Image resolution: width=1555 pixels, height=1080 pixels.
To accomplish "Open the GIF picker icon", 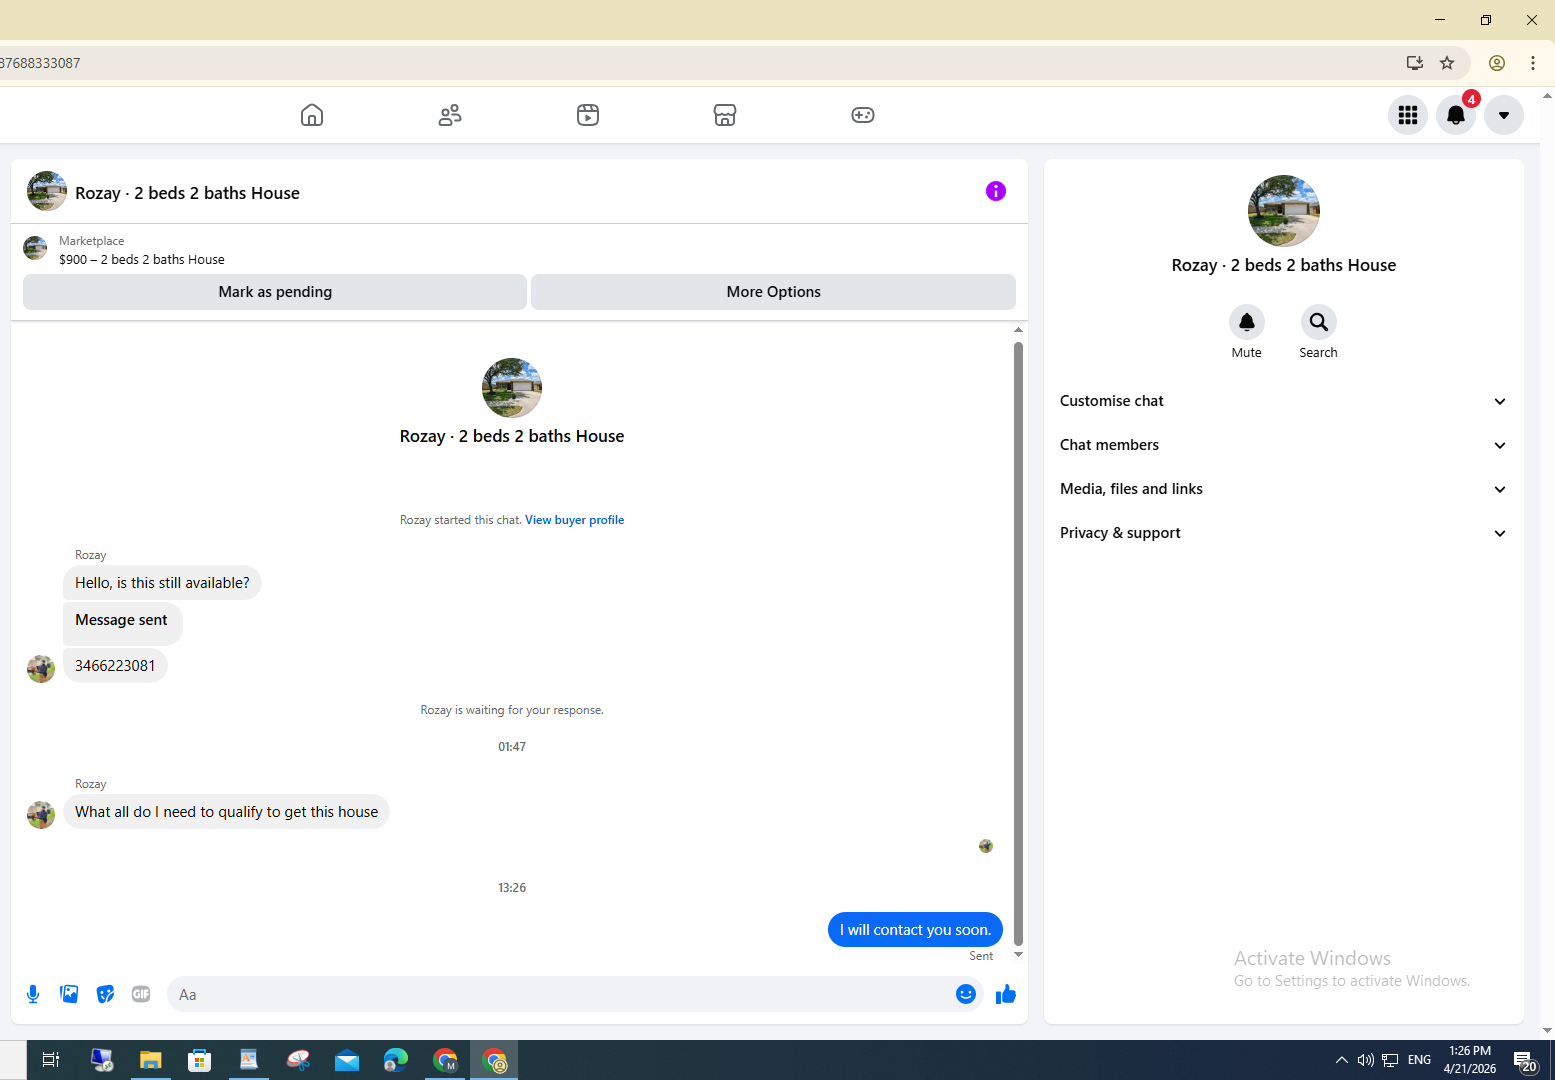I will [x=141, y=994].
